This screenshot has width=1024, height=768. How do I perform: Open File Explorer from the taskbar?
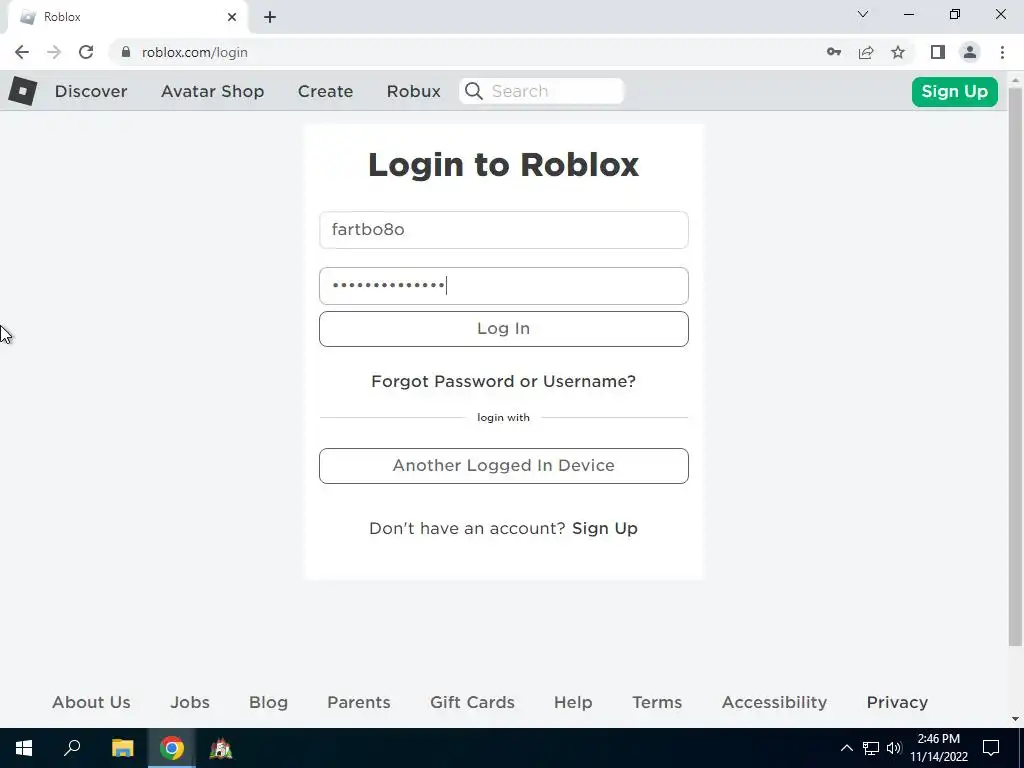122,748
